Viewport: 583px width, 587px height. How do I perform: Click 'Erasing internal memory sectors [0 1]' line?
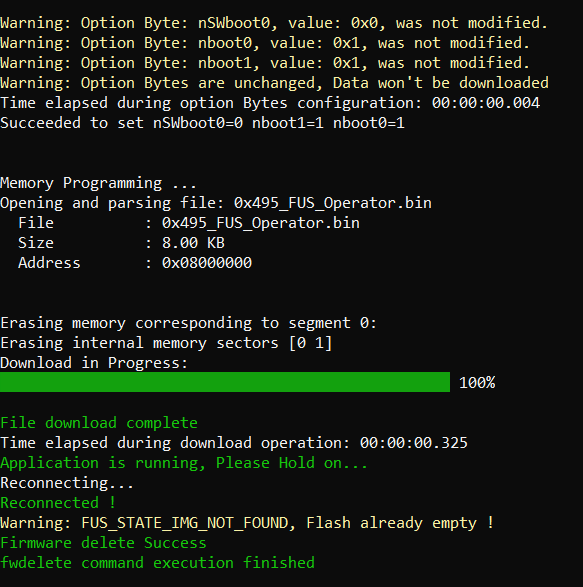coord(166,343)
